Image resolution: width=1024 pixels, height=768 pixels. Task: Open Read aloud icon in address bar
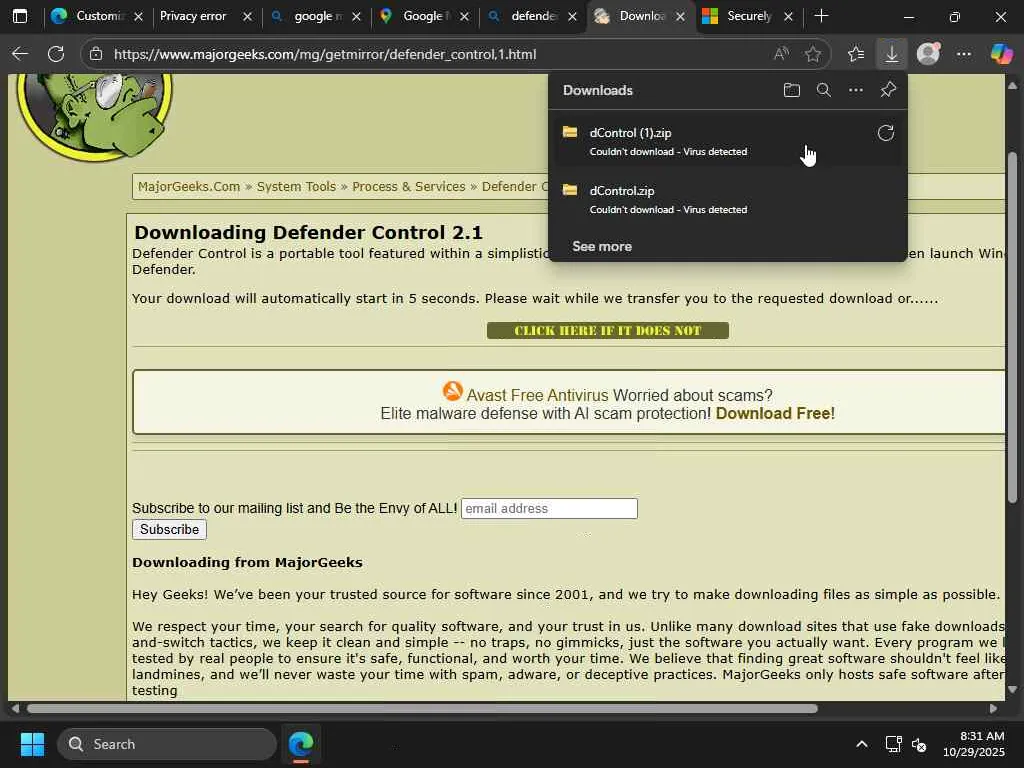(x=781, y=54)
